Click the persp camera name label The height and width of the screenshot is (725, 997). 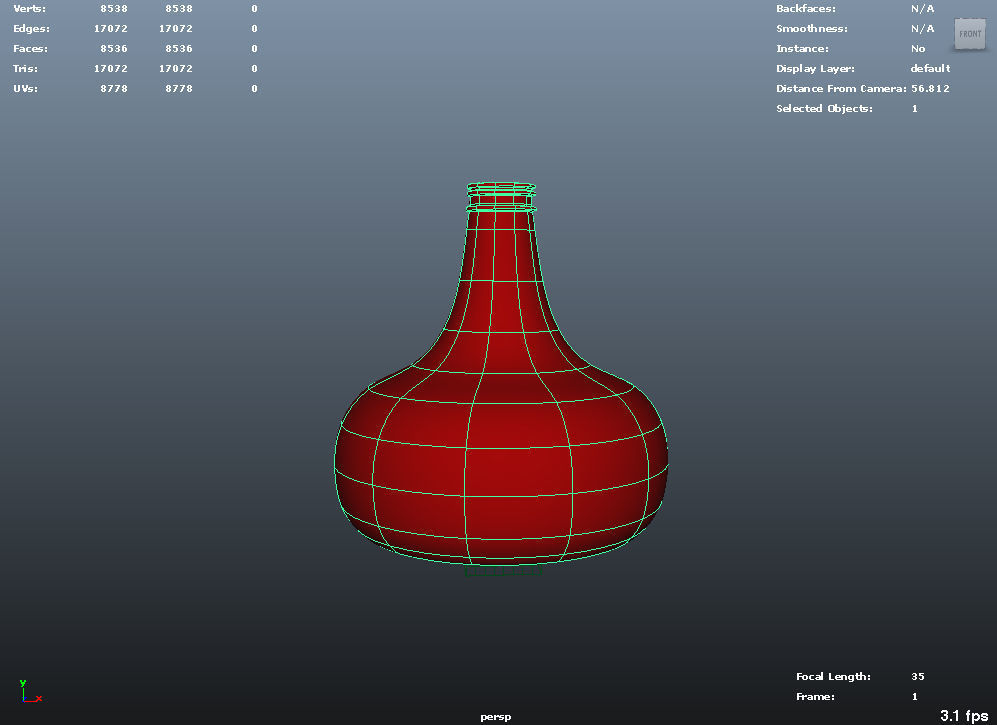(496, 717)
